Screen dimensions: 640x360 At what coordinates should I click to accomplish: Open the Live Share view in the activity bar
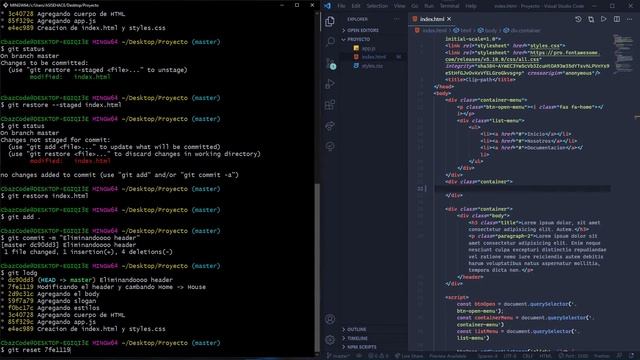[x=330, y=126]
